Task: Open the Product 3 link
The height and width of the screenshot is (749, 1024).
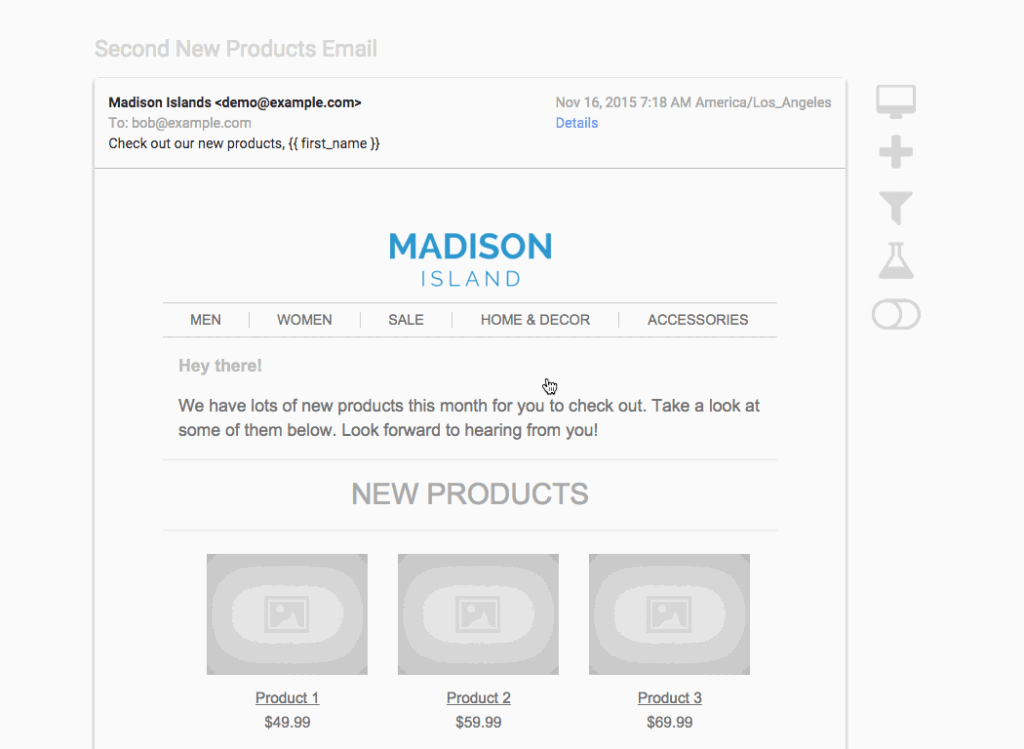Action: (x=669, y=698)
